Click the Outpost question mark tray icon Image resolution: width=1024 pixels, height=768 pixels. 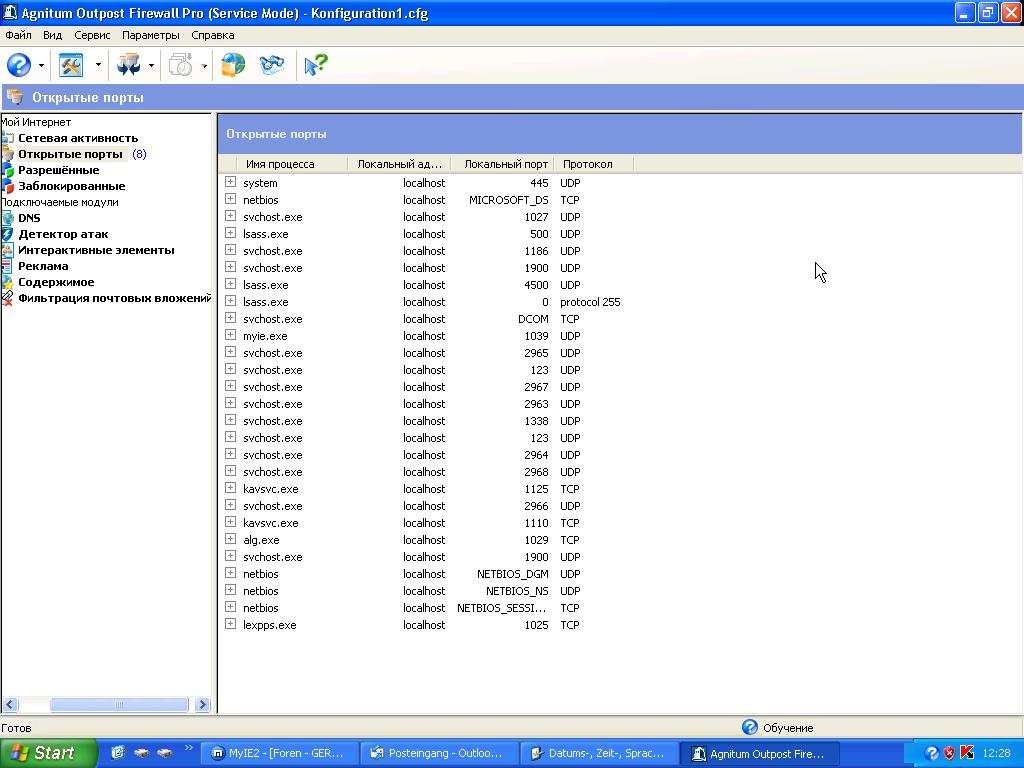coord(932,754)
